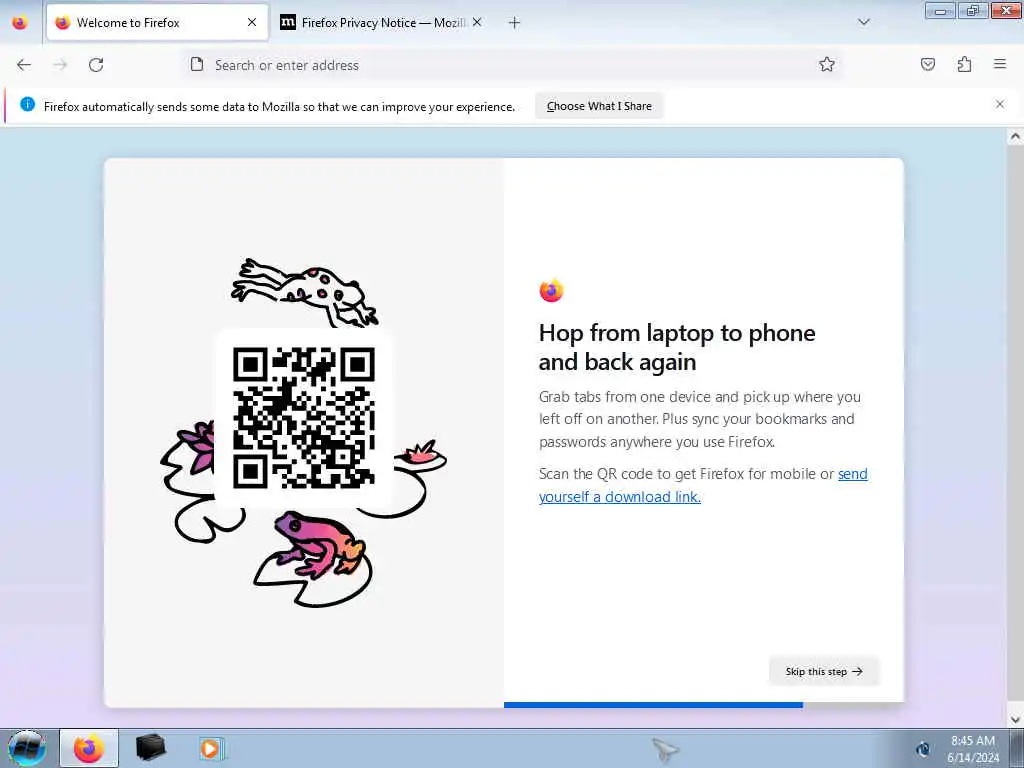Open the list all tabs chevron
This screenshot has height=768, width=1024.
tap(864, 22)
